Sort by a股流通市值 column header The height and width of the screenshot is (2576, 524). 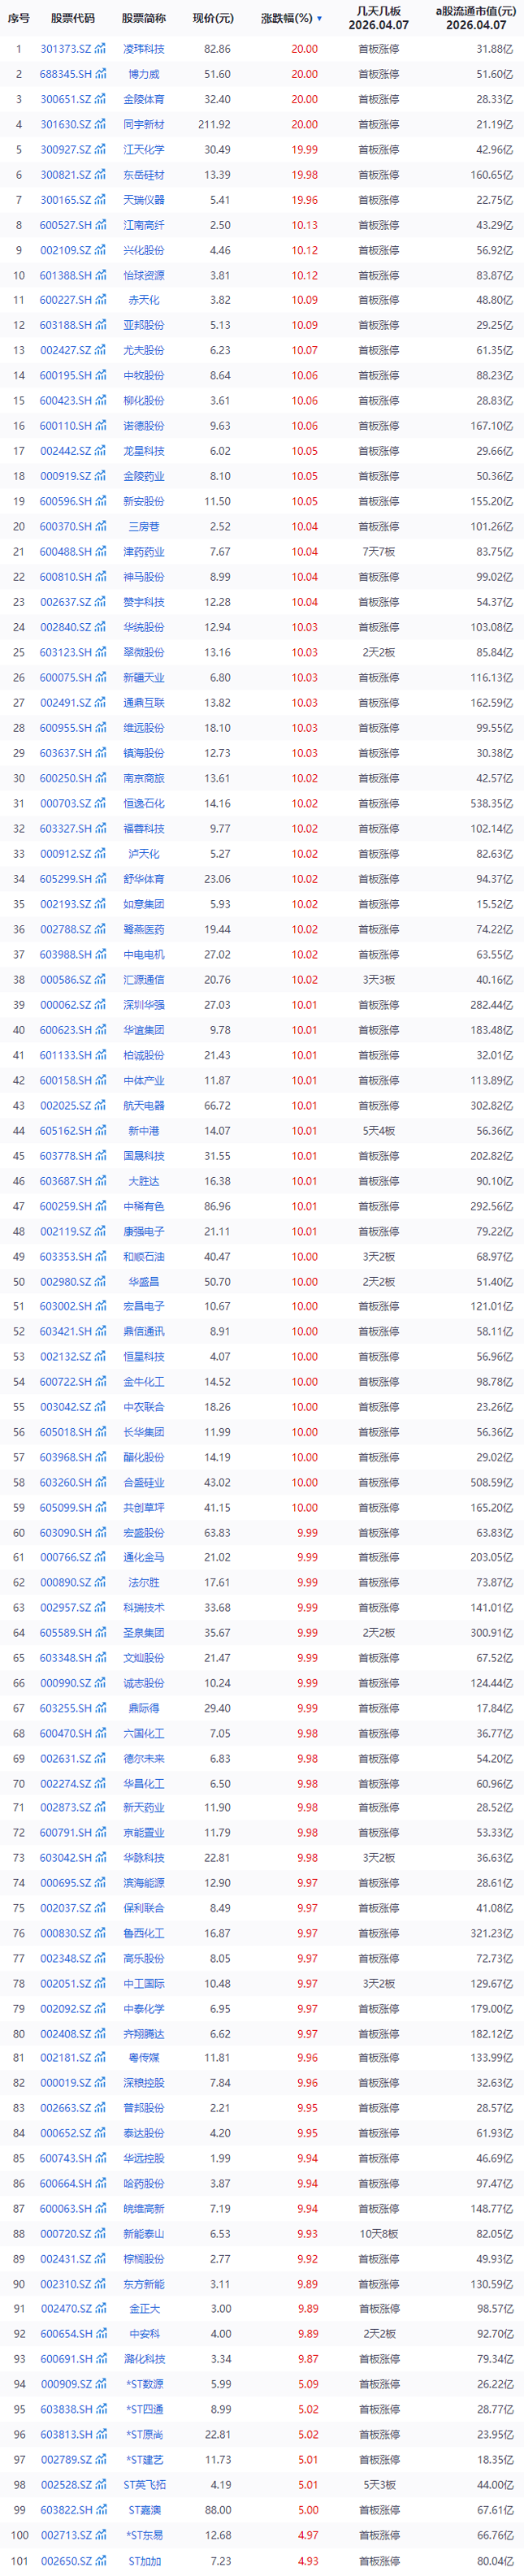point(475,18)
